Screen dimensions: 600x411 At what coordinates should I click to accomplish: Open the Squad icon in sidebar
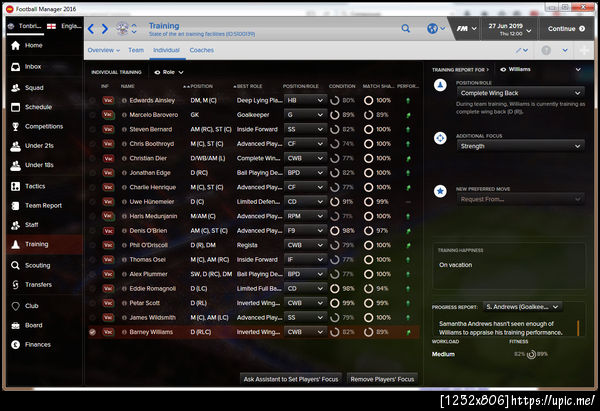click(x=15, y=88)
